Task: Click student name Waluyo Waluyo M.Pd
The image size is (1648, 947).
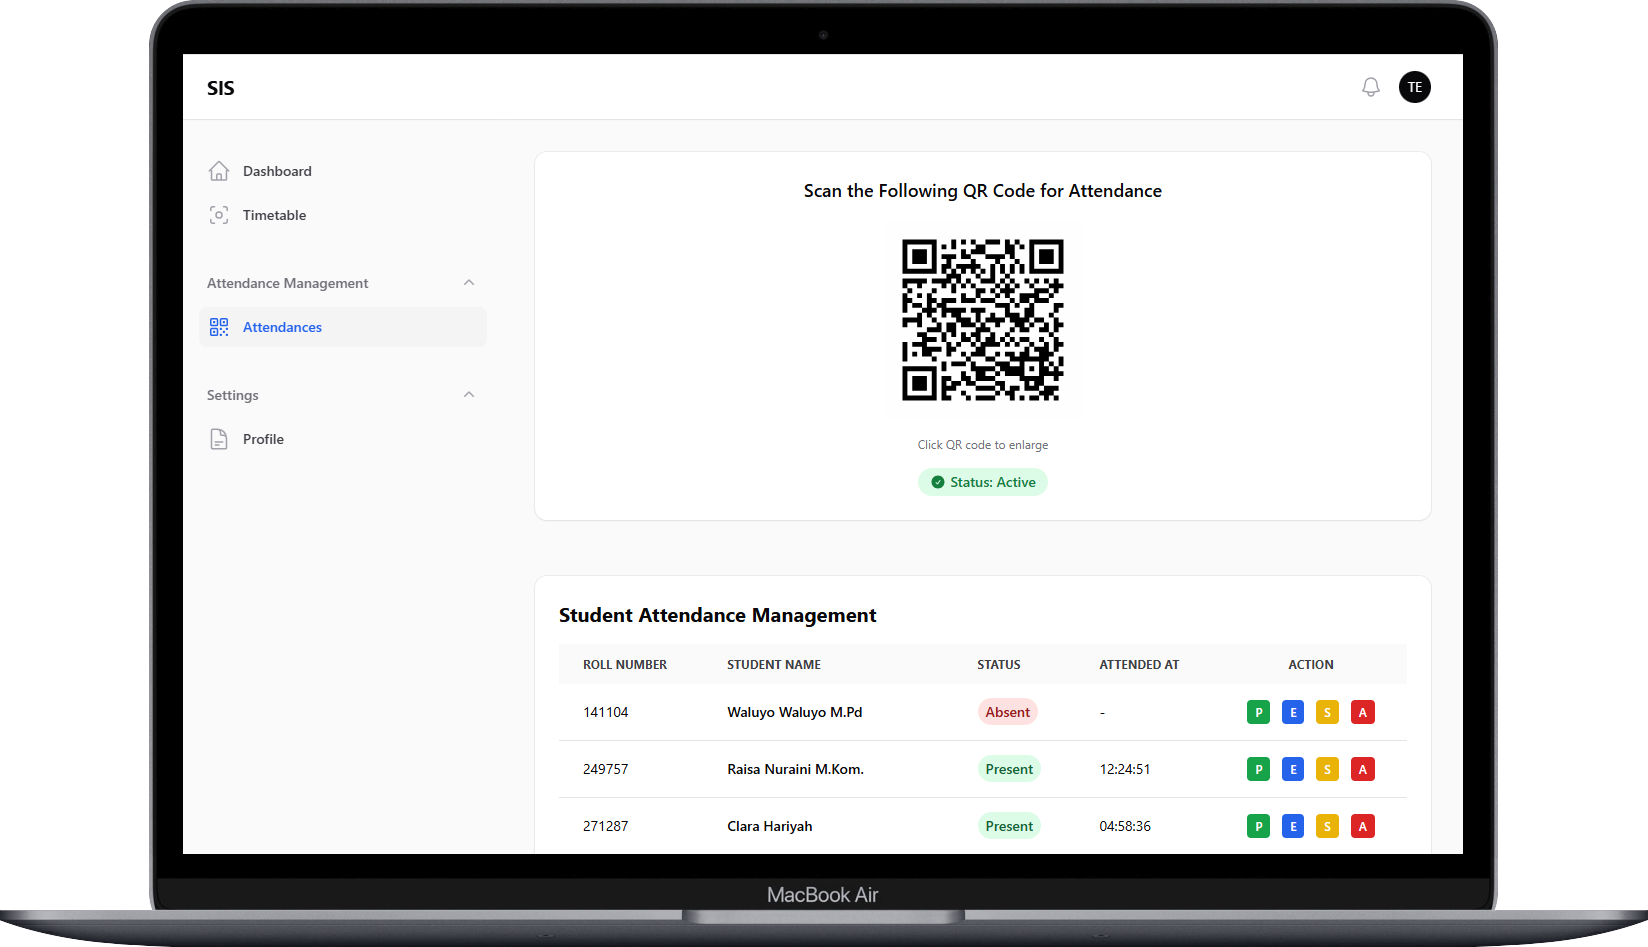Action: tap(795, 712)
